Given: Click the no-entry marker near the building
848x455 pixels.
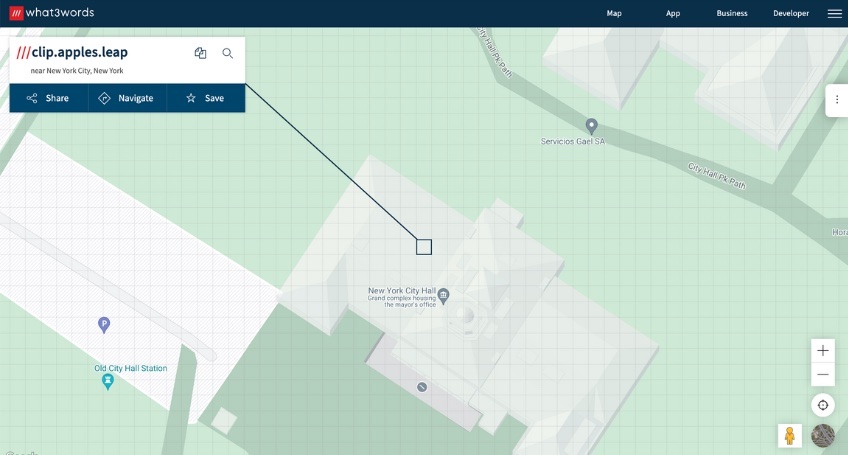Looking at the screenshot, I should click(x=422, y=387).
